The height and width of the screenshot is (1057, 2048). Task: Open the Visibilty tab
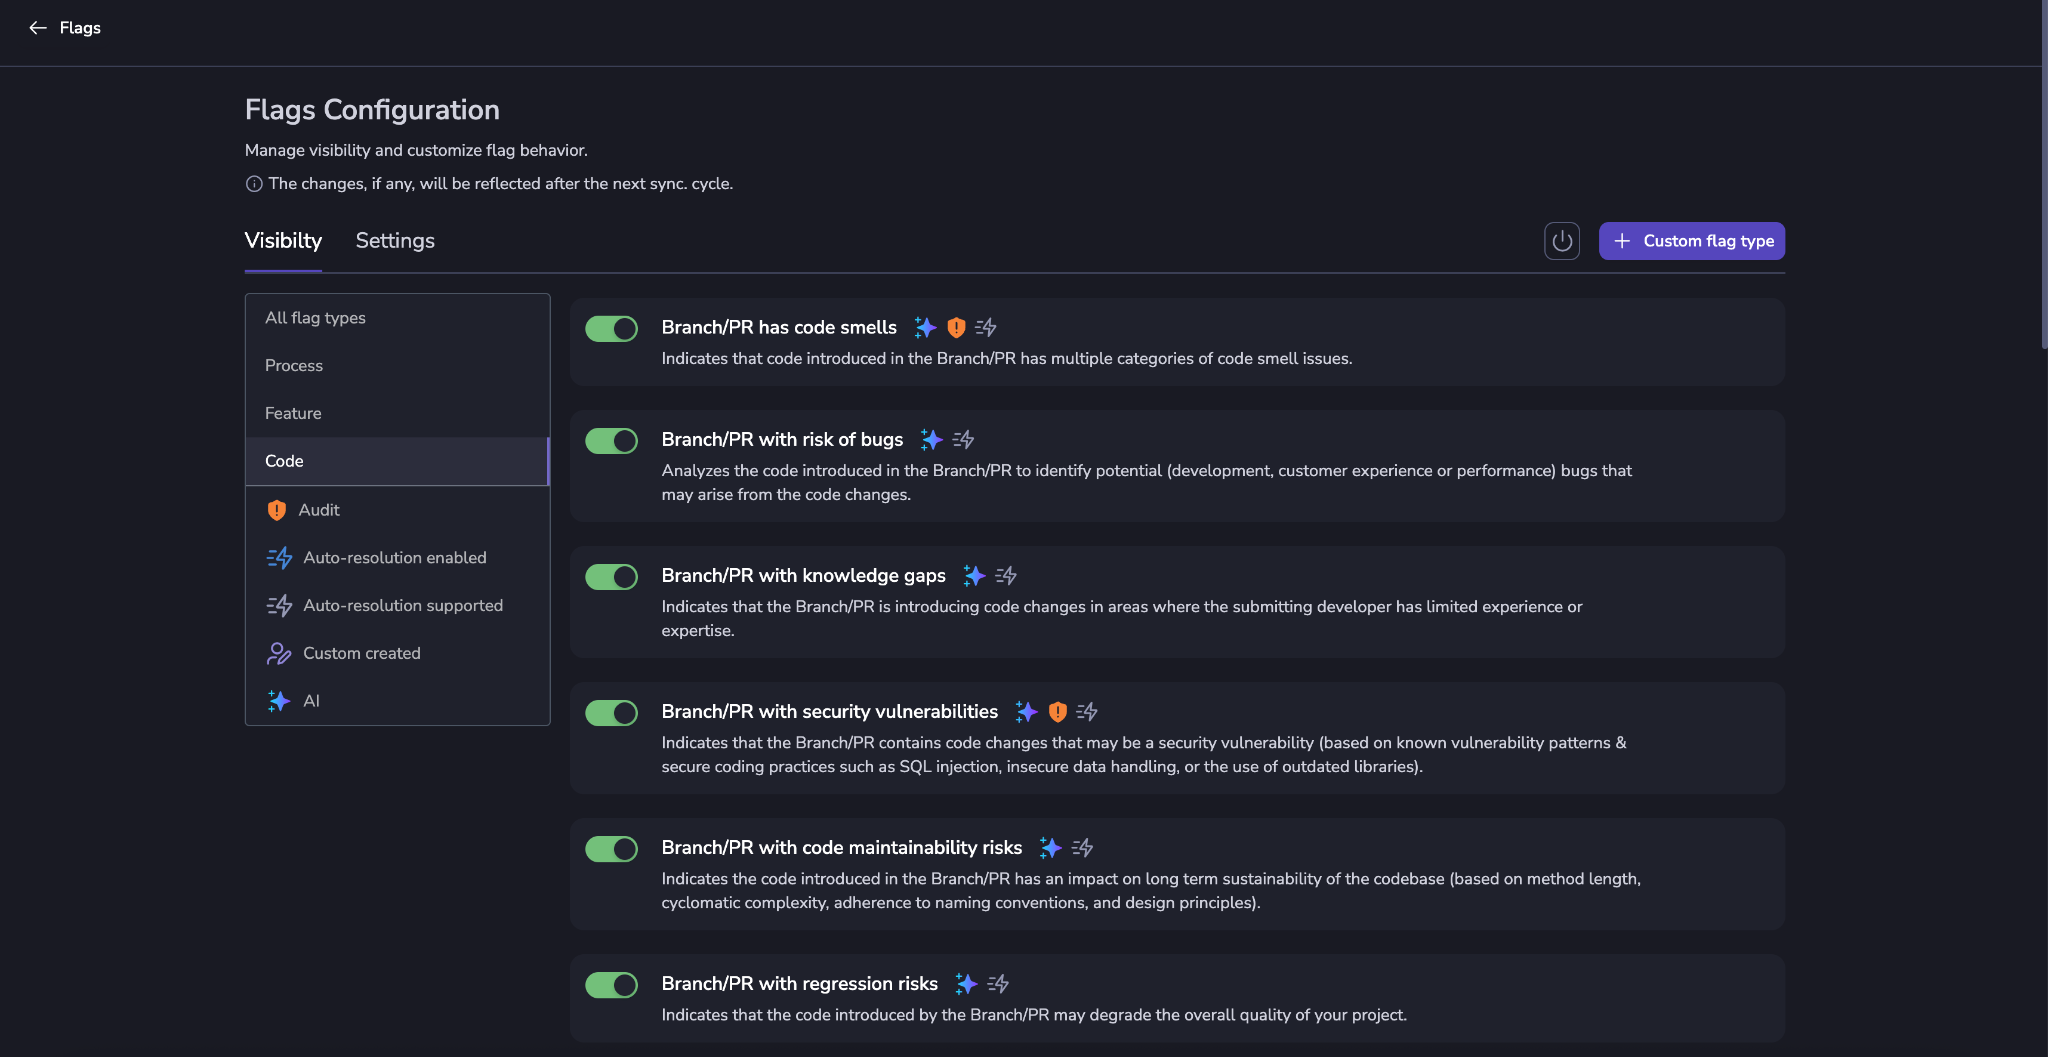(x=283, y=241)
